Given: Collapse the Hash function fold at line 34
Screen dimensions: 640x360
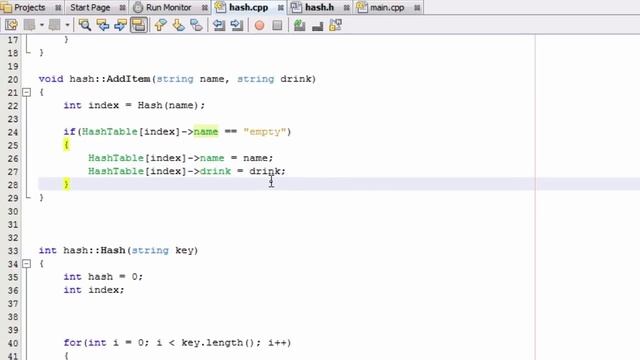Looking at the screenshot, I should coord(26,264).
